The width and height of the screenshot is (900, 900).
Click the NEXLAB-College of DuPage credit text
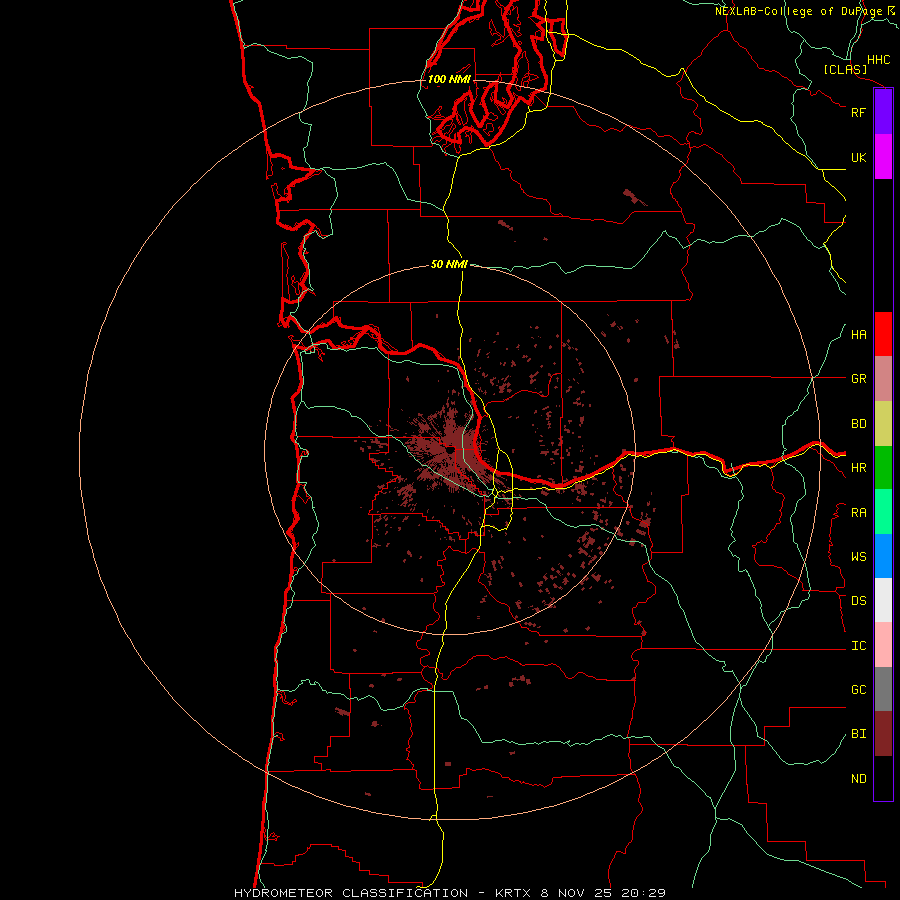(x=799, y=11)
